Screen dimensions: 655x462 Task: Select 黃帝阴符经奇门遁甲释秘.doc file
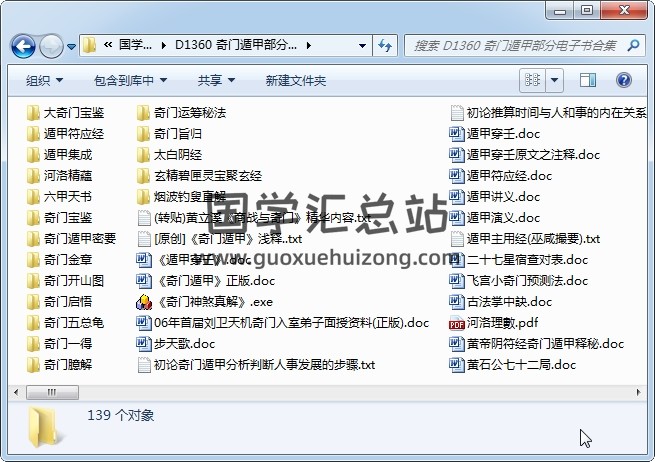[x=537, y=343]
